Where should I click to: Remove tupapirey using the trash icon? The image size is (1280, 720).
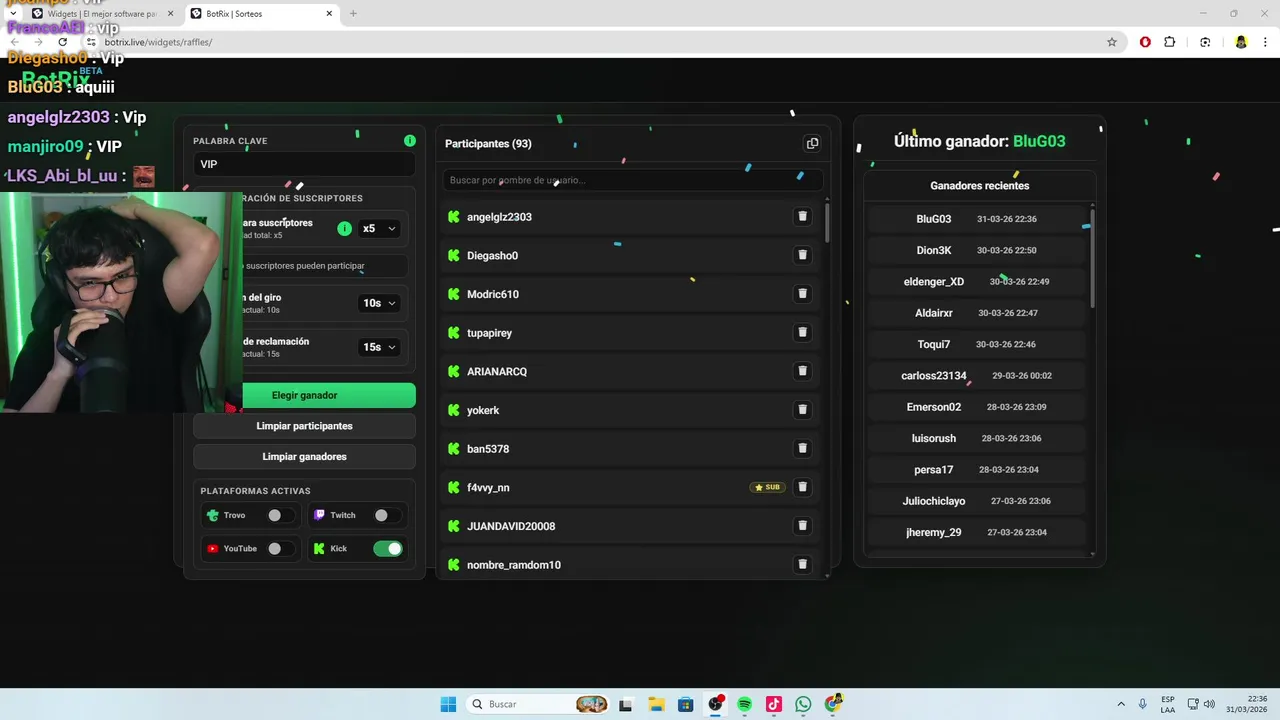[x=802, y=332]
